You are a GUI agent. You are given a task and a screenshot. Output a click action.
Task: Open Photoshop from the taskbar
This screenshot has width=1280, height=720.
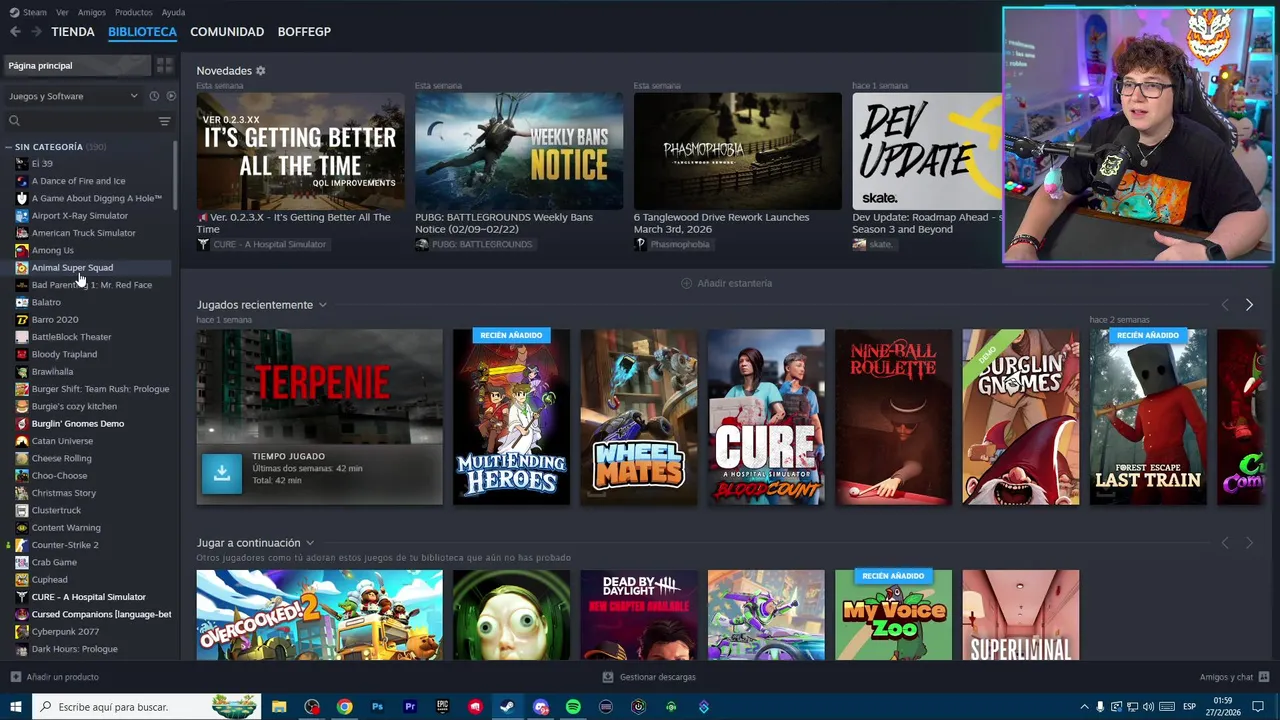pyautogui.click(x=377, y=707)
